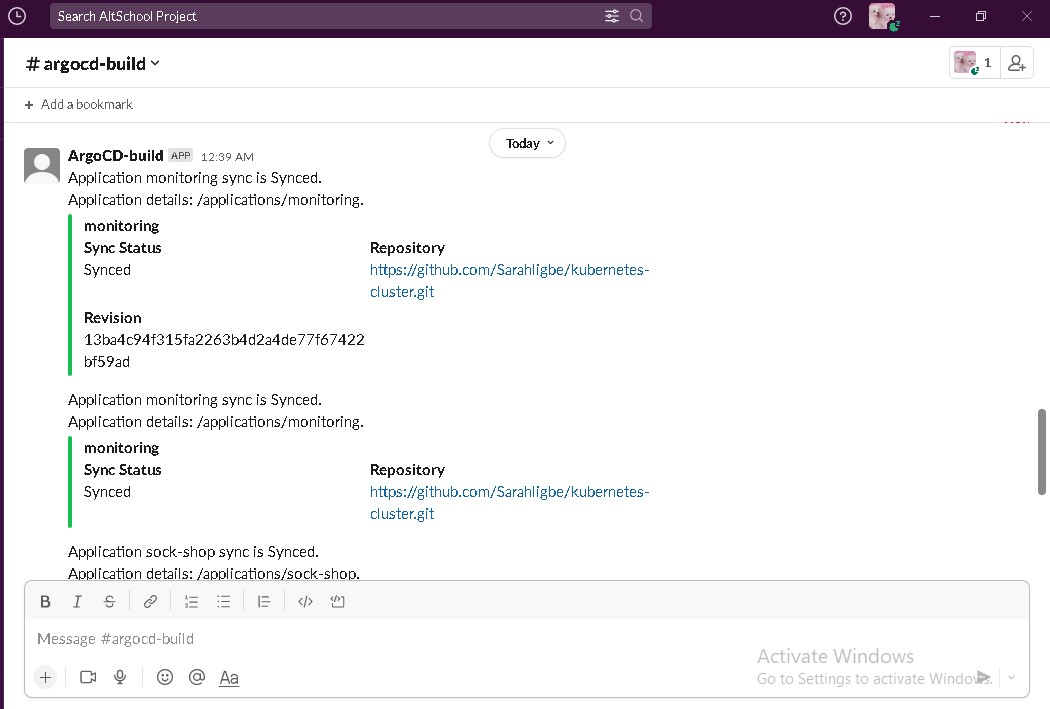Open send options dropdown arrow
This screenshot has width=1050, height=709.
[1012, 678]
